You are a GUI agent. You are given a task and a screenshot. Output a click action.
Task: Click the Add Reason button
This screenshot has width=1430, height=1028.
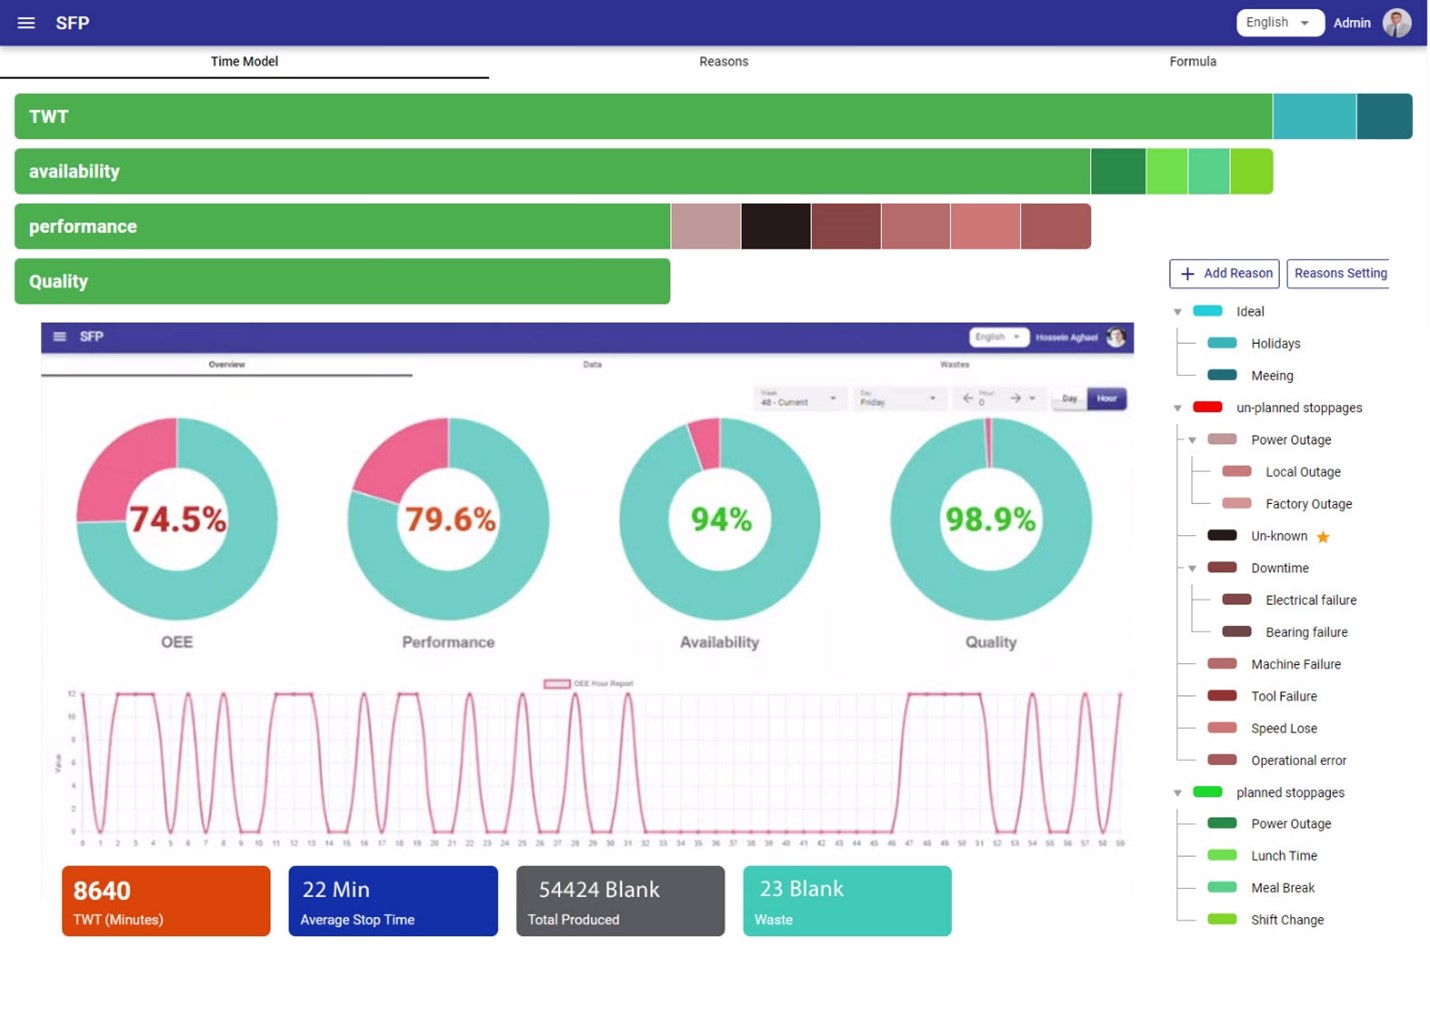(1224, 274)
